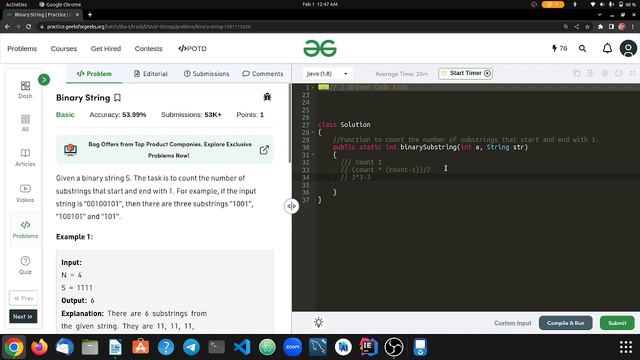Open All in the left sidebar

tap(25, 123)
